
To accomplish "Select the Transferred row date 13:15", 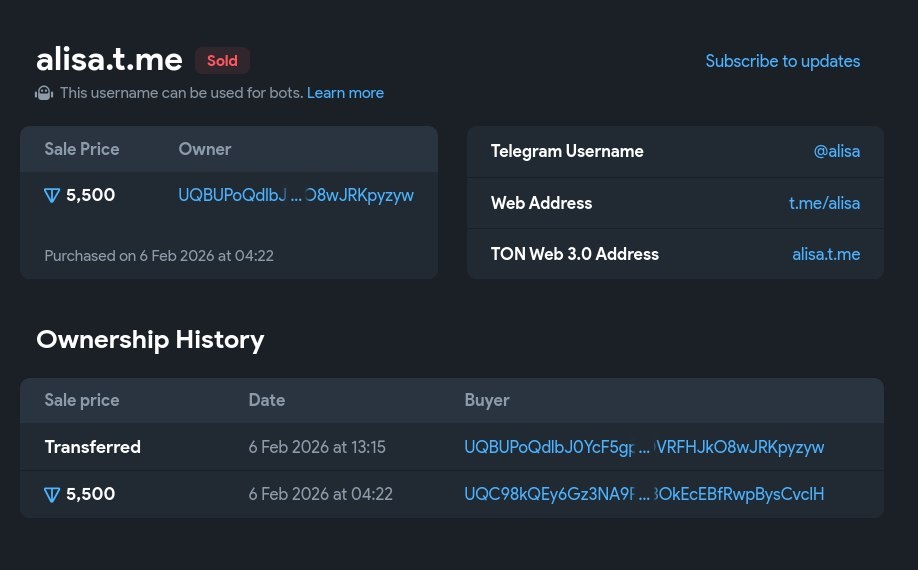I will (317, 447).
